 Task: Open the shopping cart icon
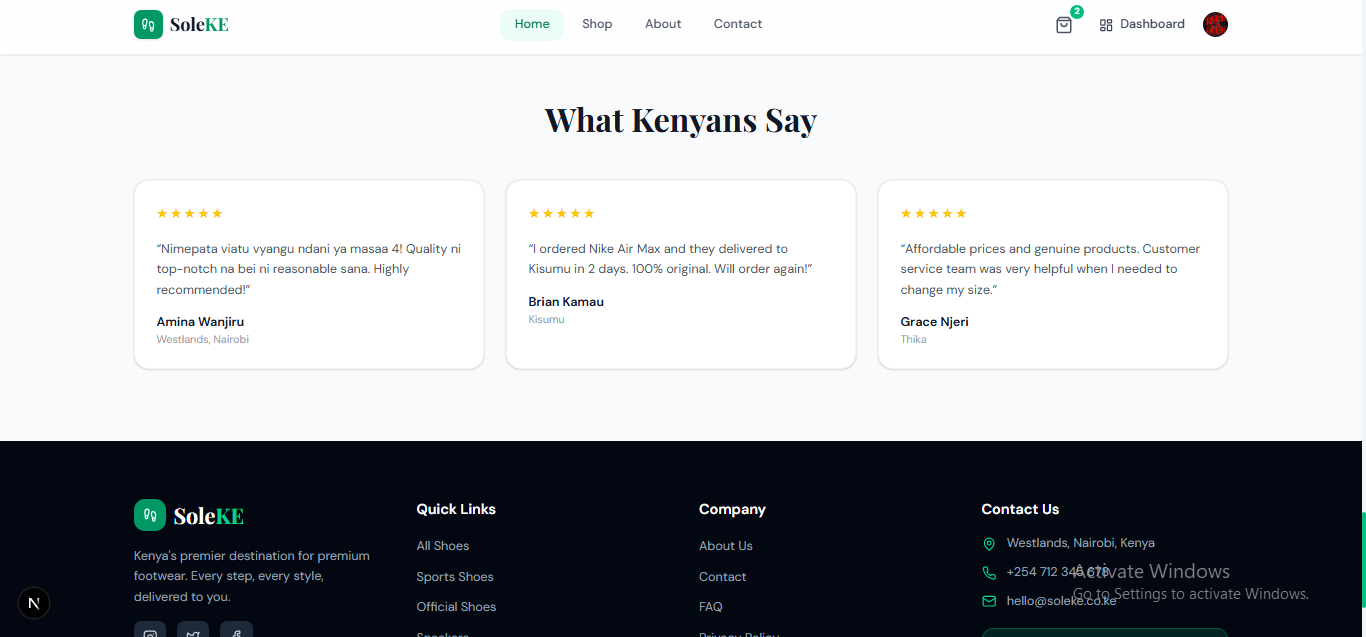(1064, 25)
